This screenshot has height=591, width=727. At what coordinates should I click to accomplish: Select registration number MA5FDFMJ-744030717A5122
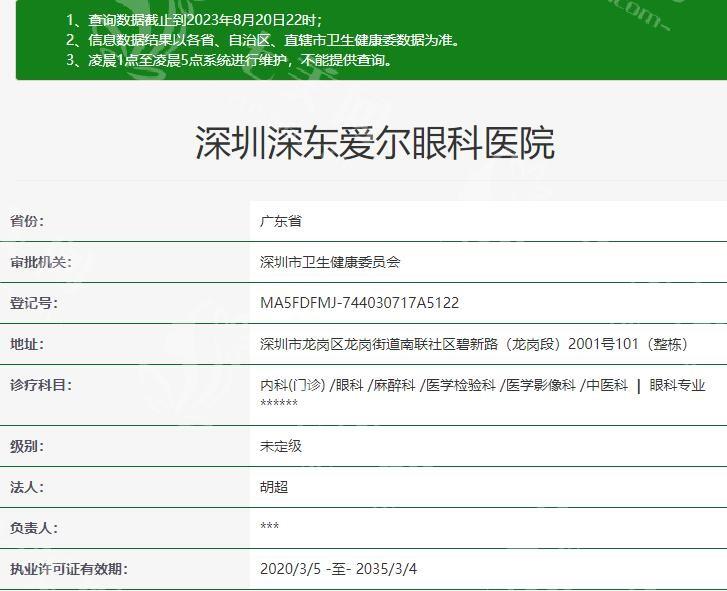(360, 303)
